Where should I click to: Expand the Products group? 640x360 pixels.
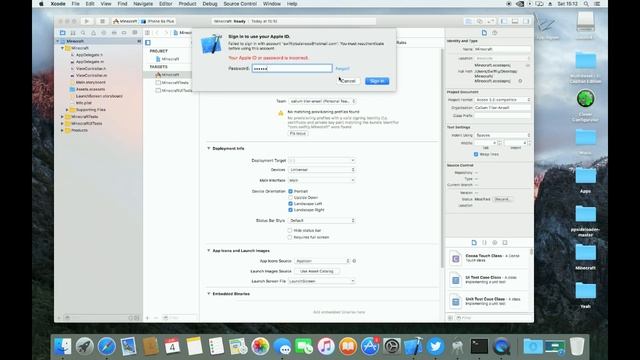click(x=62, y=130)
